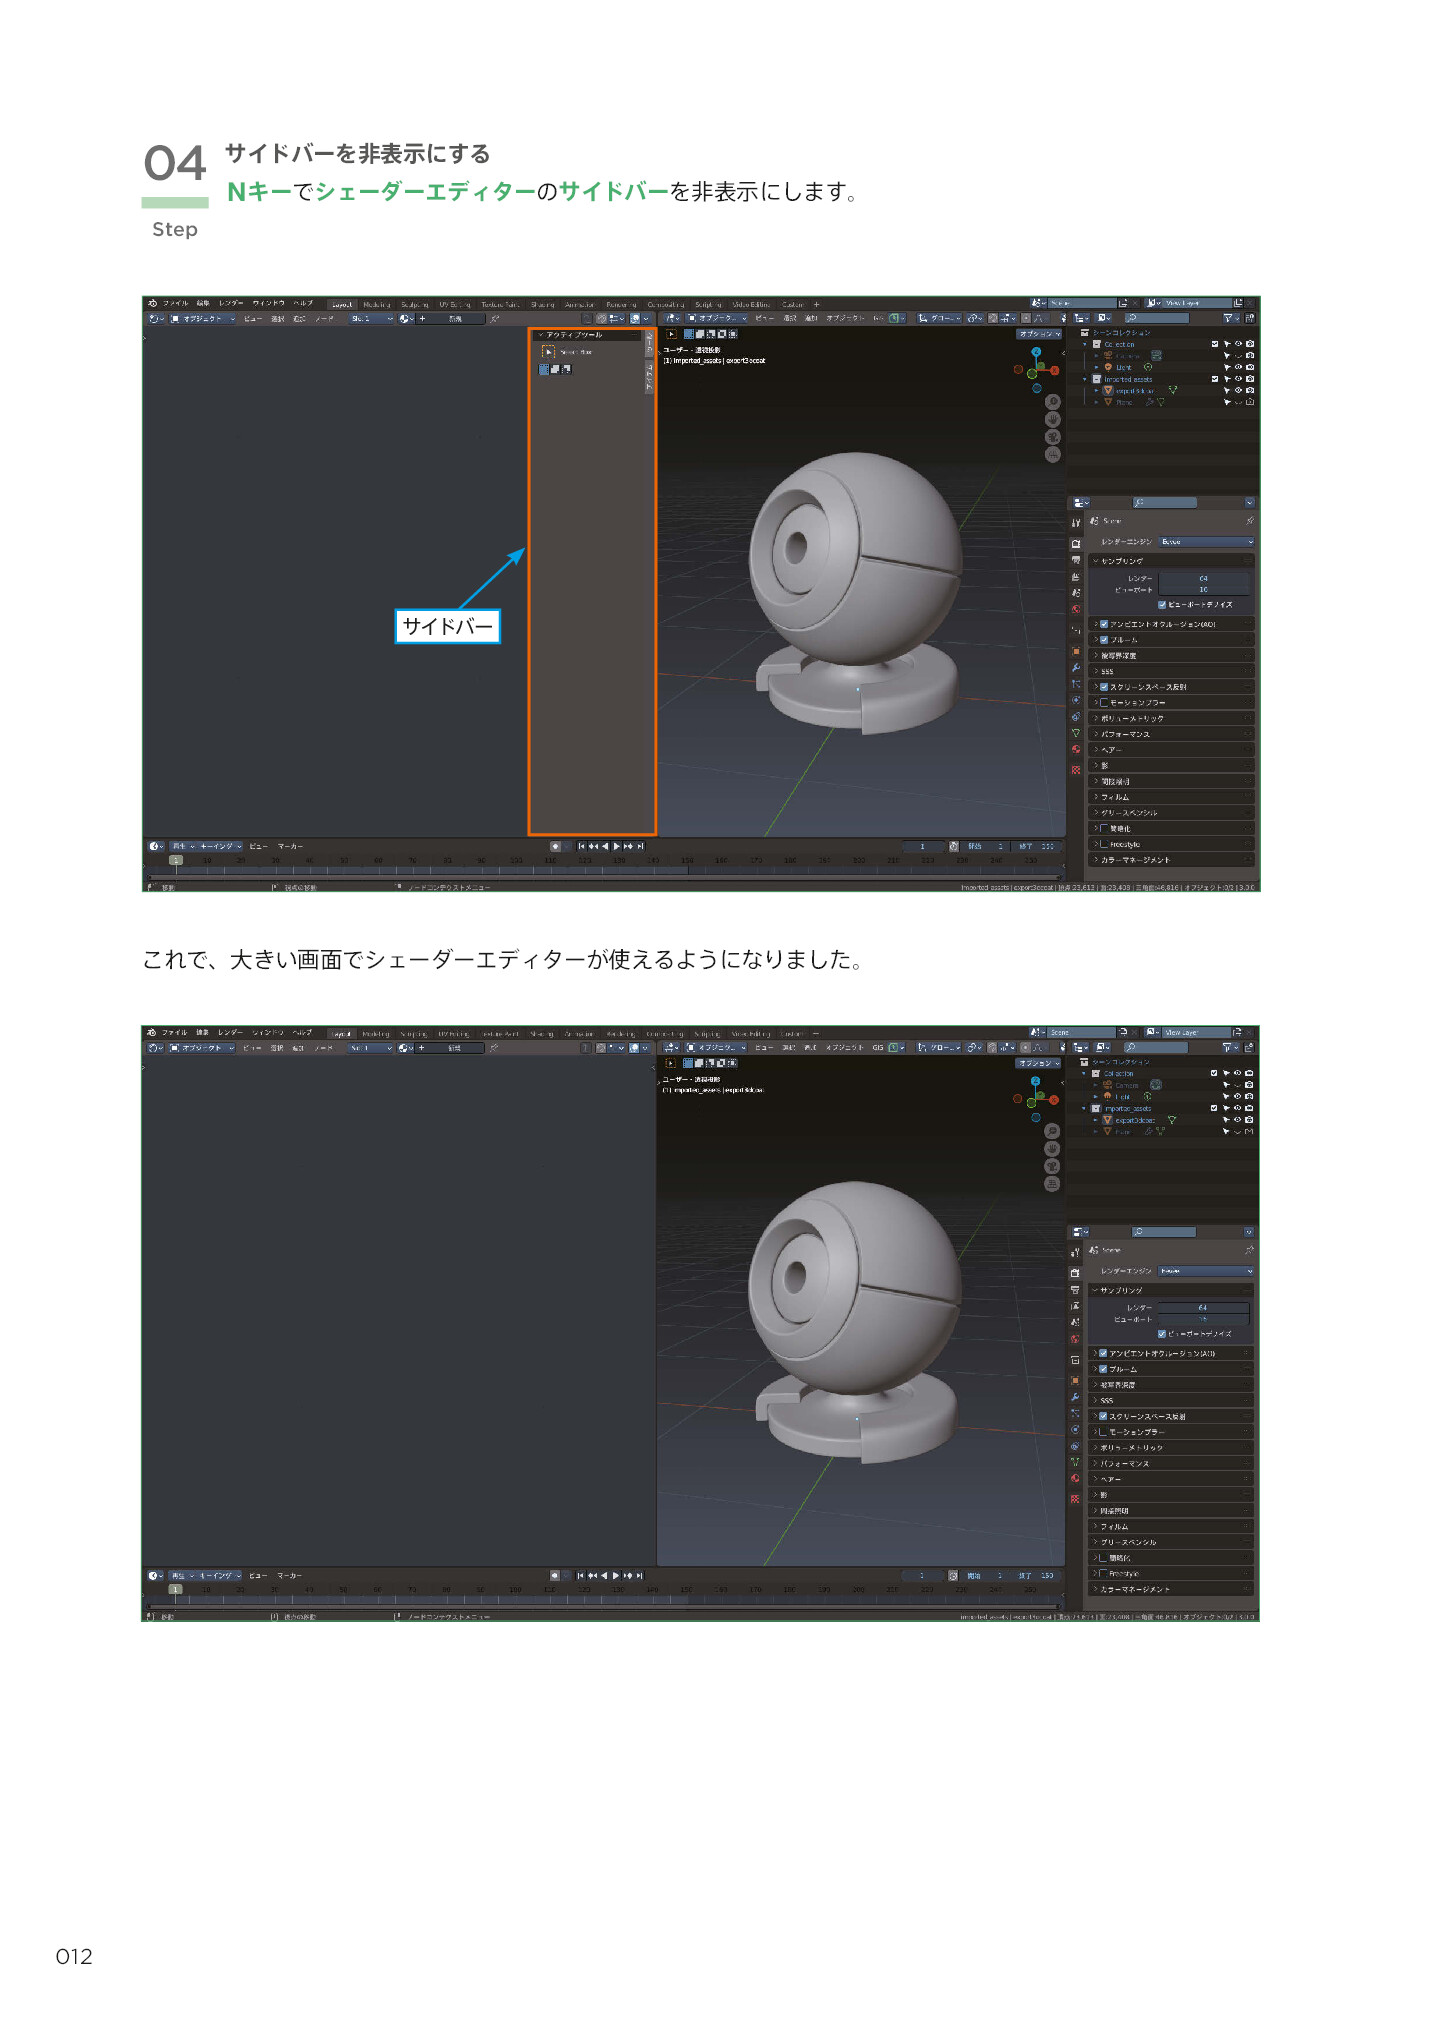Viewport: 1433px width, 2024px height.
Task: Expand the カラーマネージメント panel in upper screenshot
Action: [x=1135, y=860]
